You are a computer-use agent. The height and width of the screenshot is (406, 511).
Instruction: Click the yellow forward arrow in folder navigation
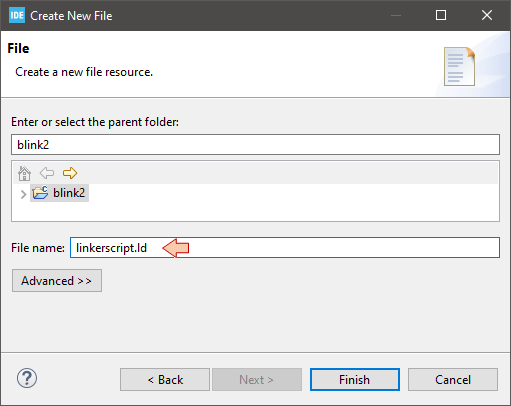(70, 173)
